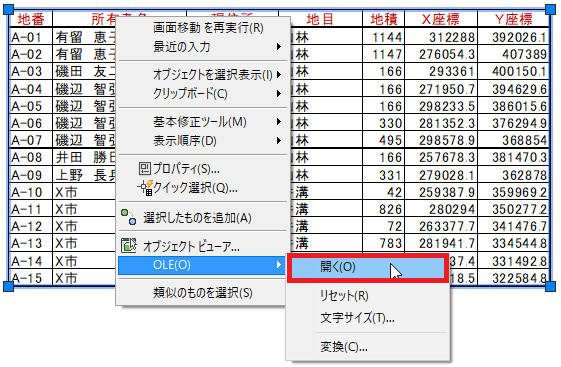Click the 地積 value 495
561x367 pixels.
pos(391,140)
